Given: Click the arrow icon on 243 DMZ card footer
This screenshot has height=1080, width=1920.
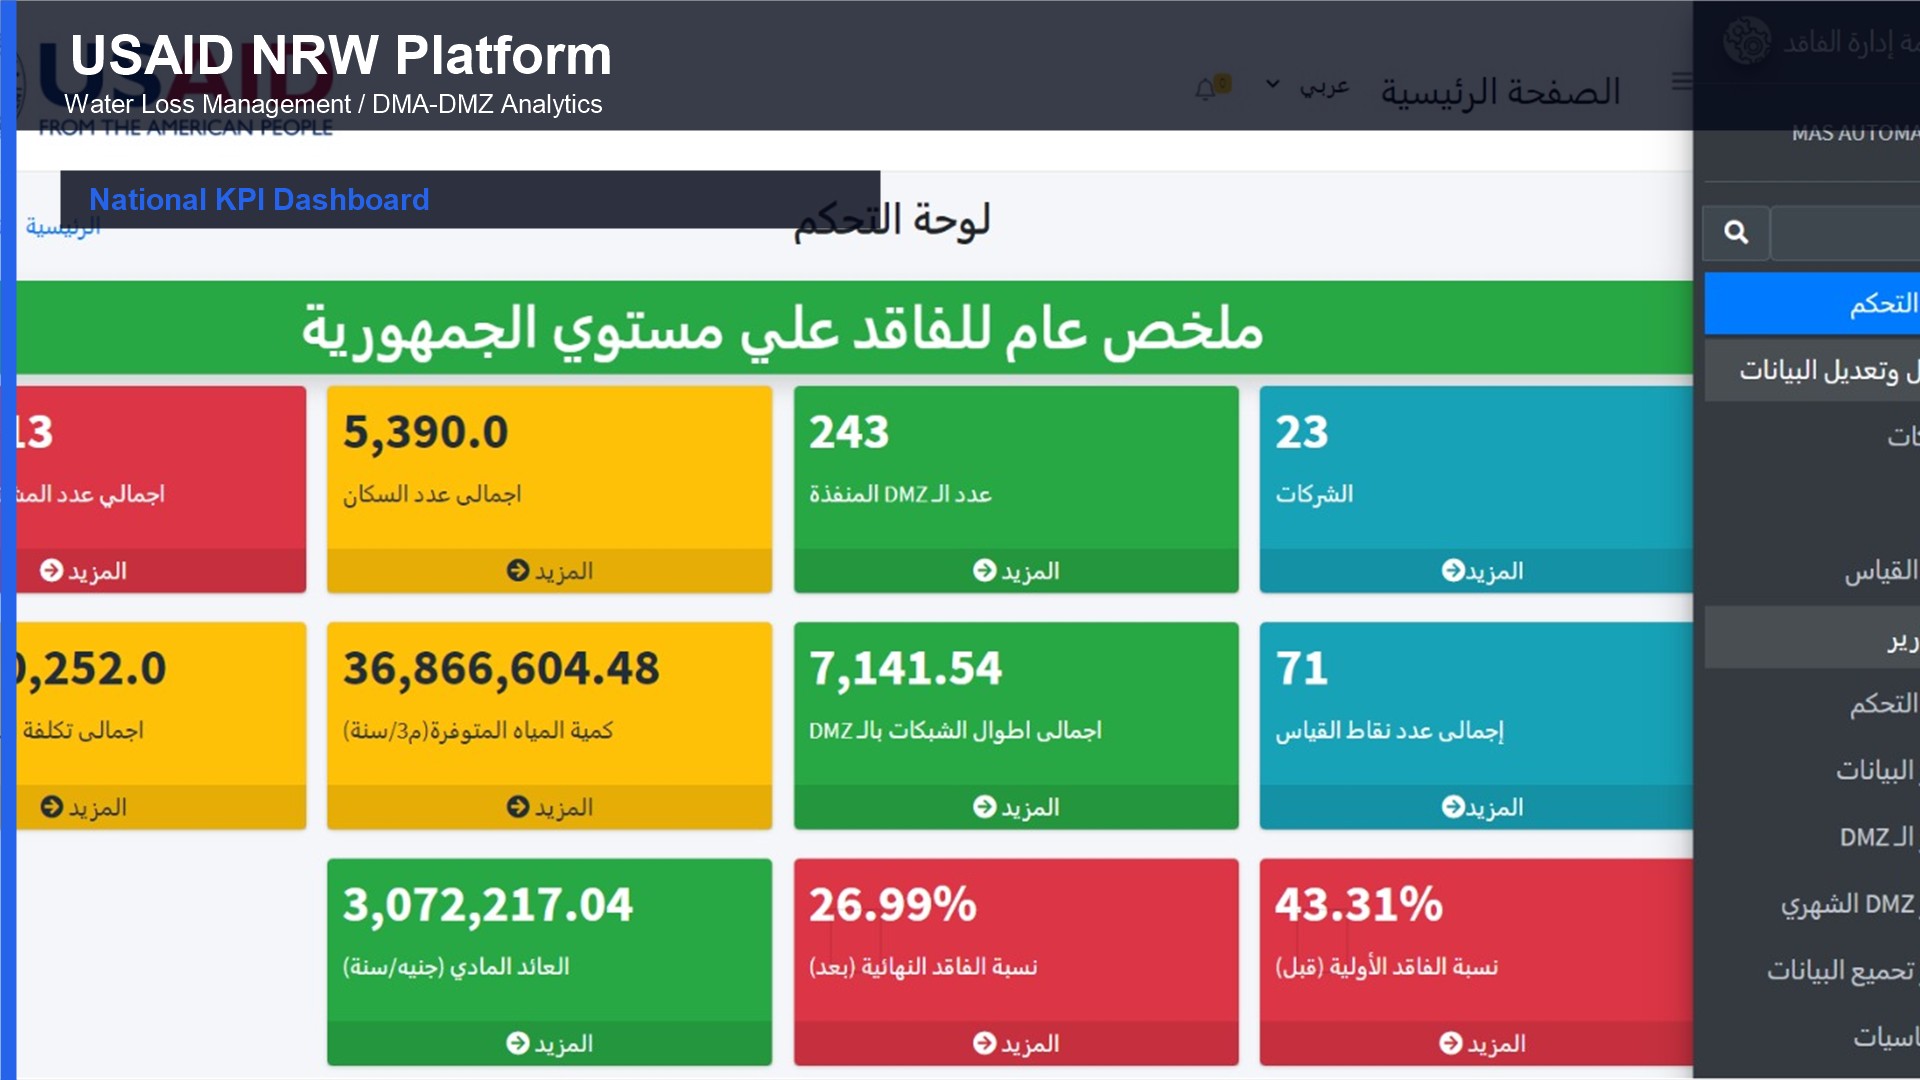Looking at the screenshot, I should coord(985,570).
